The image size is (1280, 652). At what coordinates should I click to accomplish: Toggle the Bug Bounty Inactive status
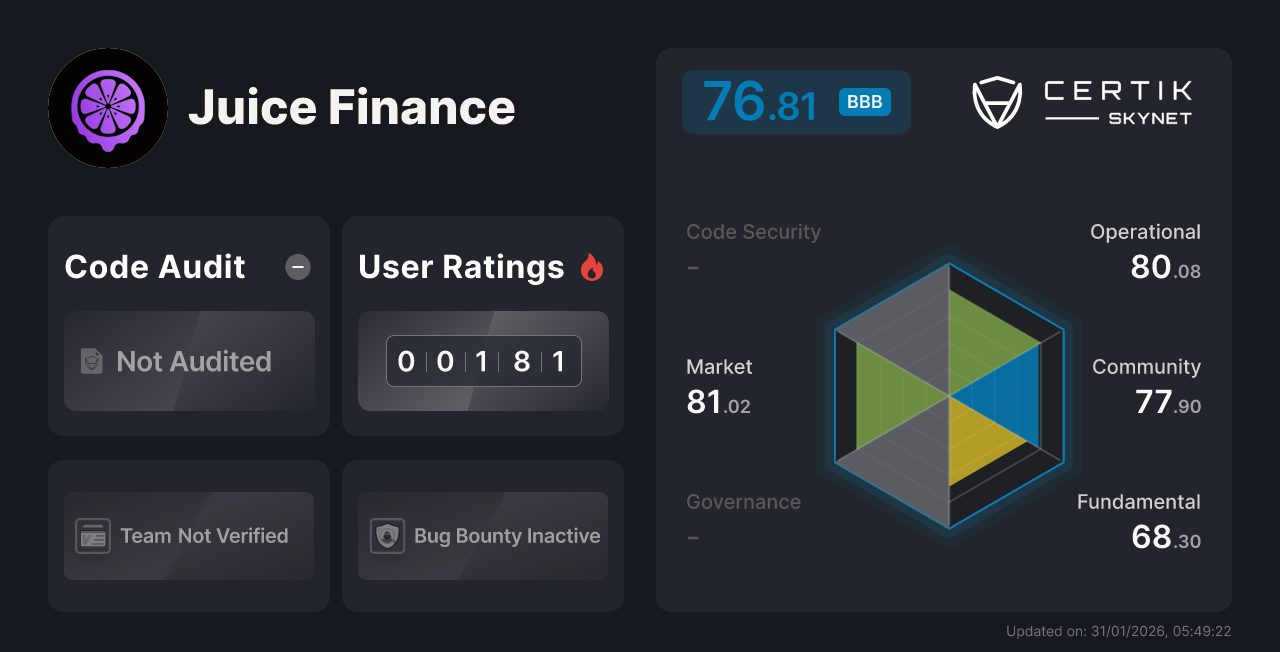point(483,536)
